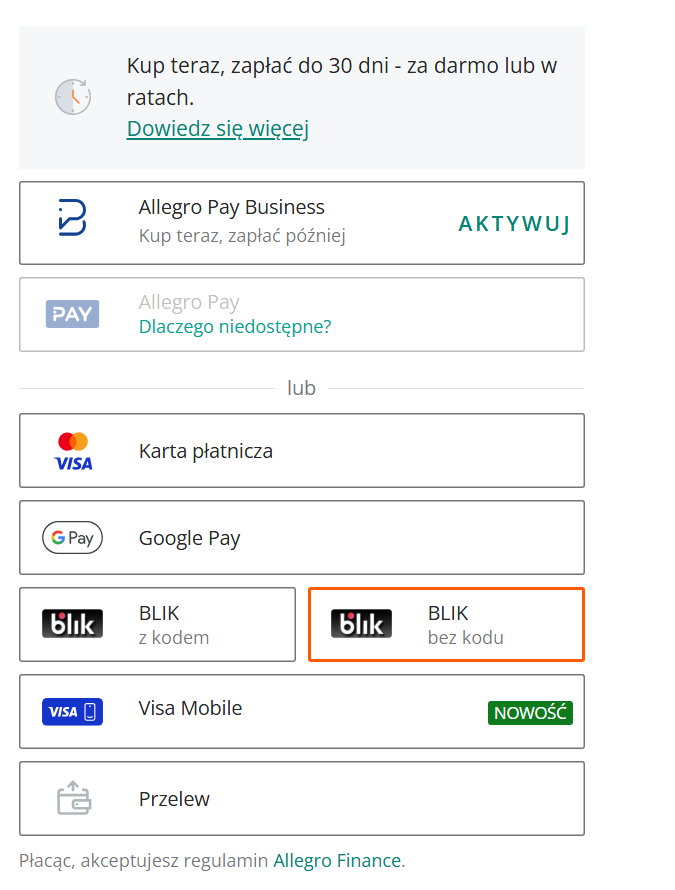Screen dimensions: 675x890
Task: Click the Allegro Pay Business logo icon
Action: [72, 218]
